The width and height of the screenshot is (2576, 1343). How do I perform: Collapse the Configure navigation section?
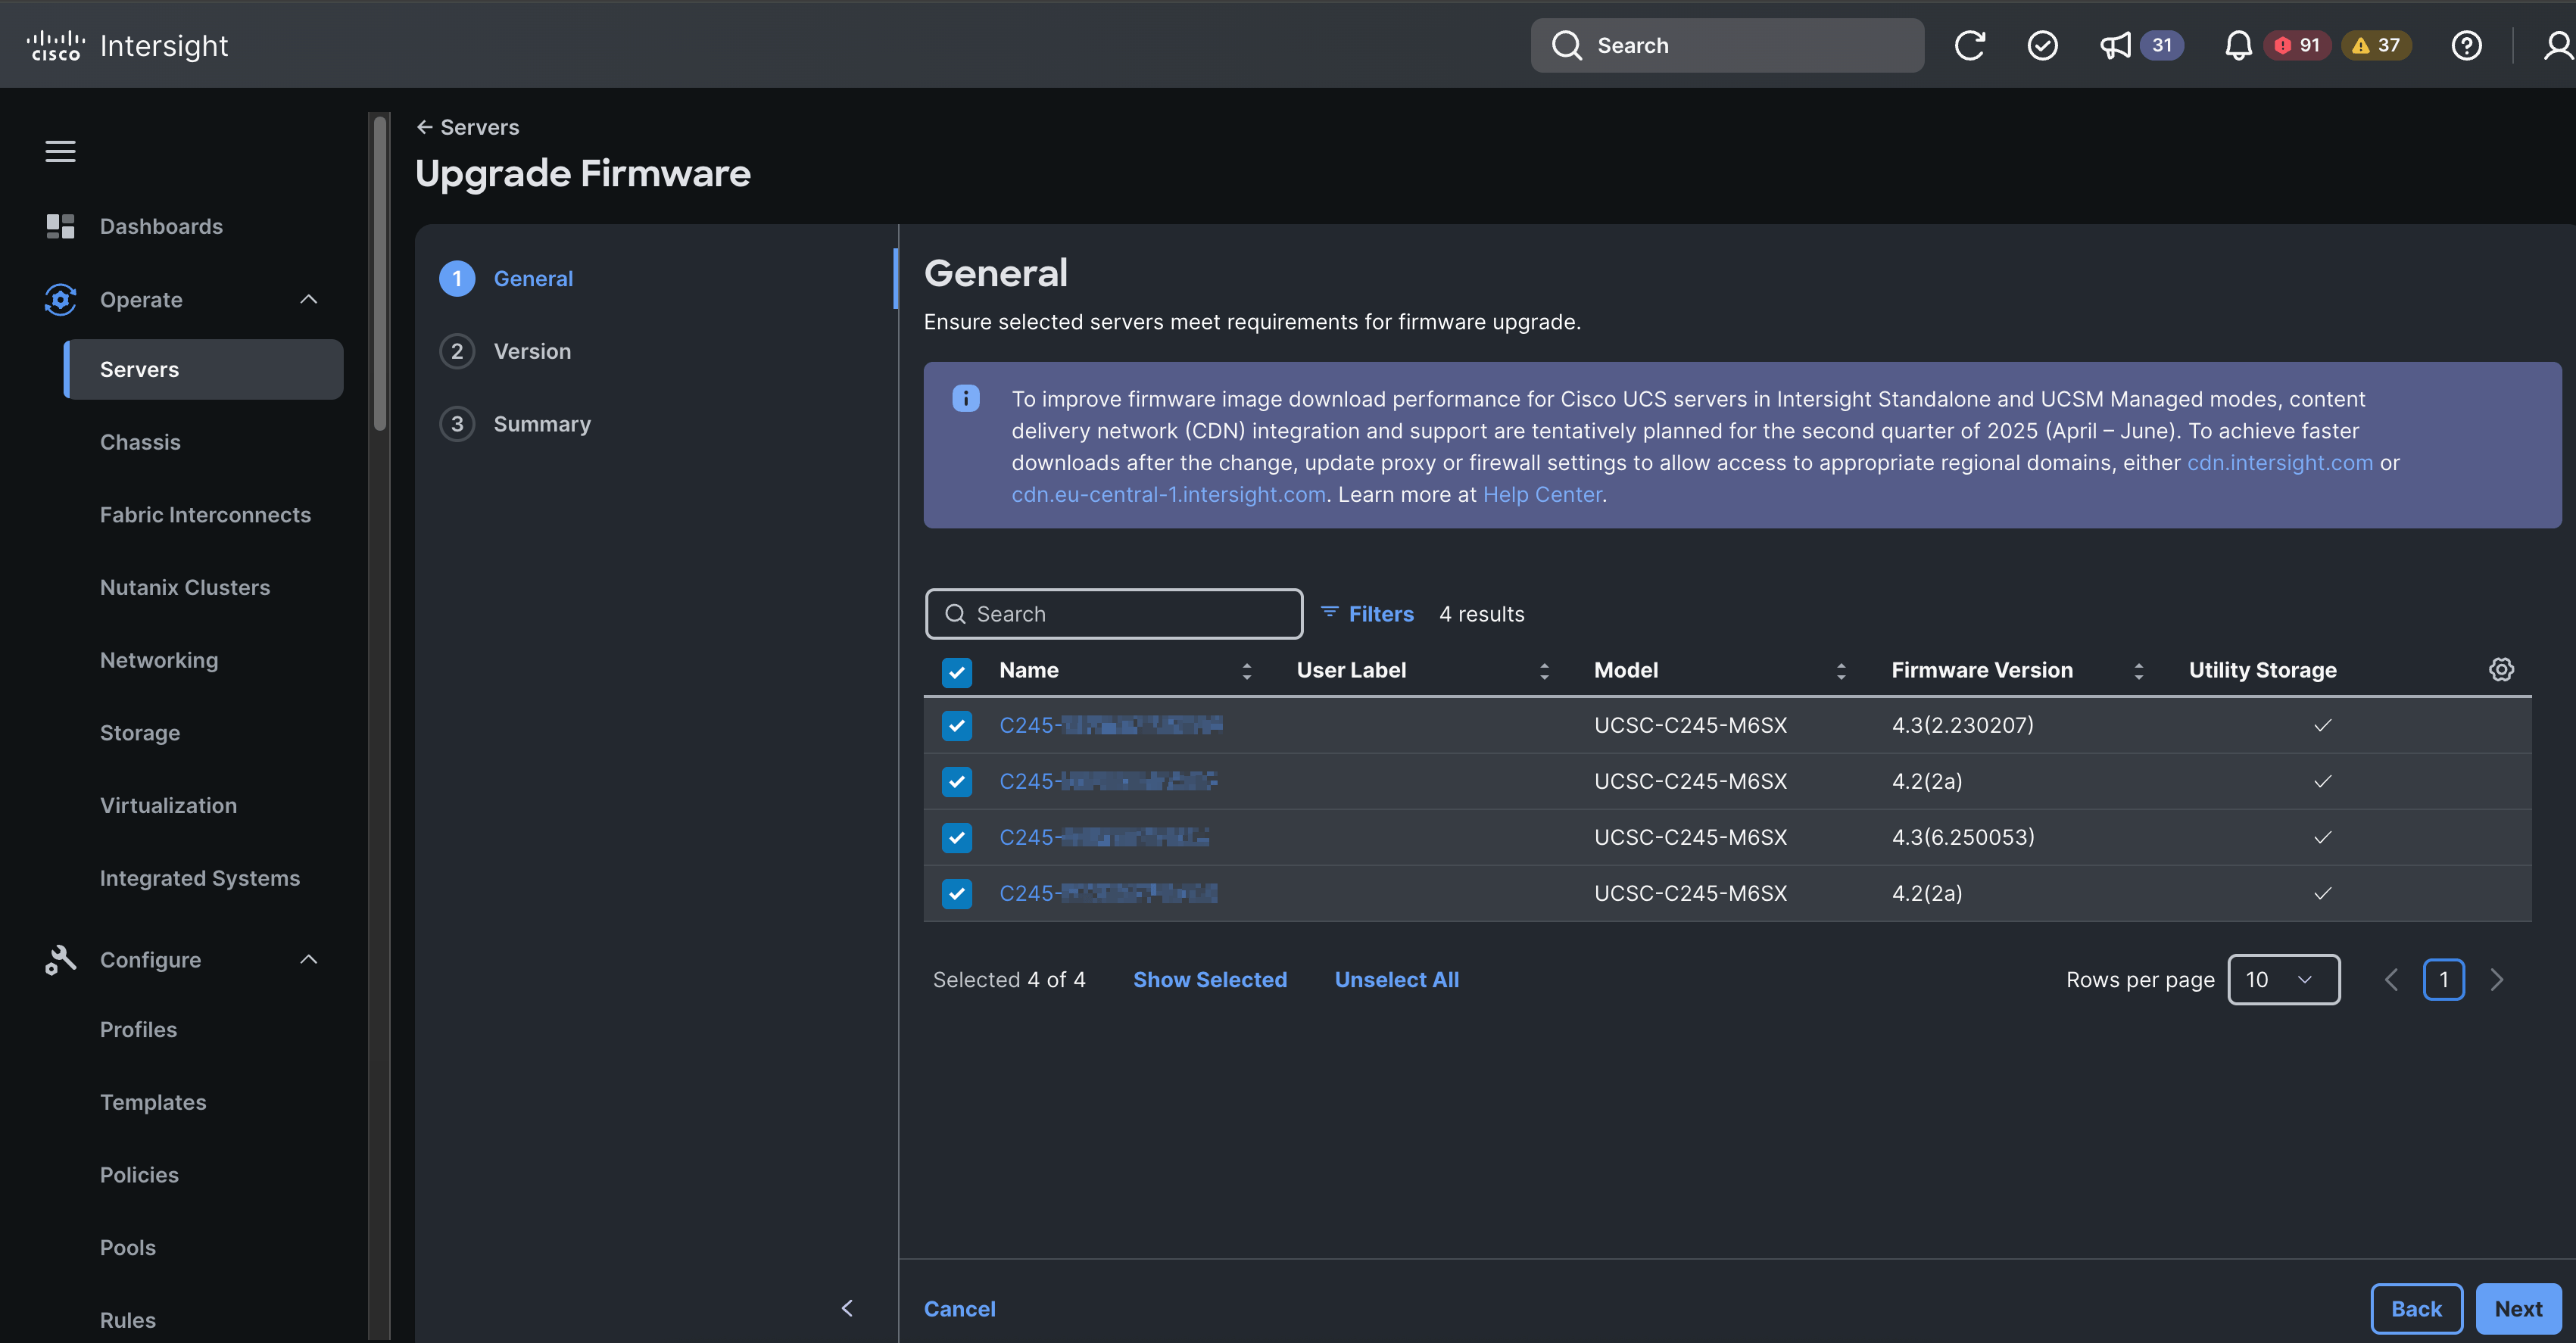309,959
